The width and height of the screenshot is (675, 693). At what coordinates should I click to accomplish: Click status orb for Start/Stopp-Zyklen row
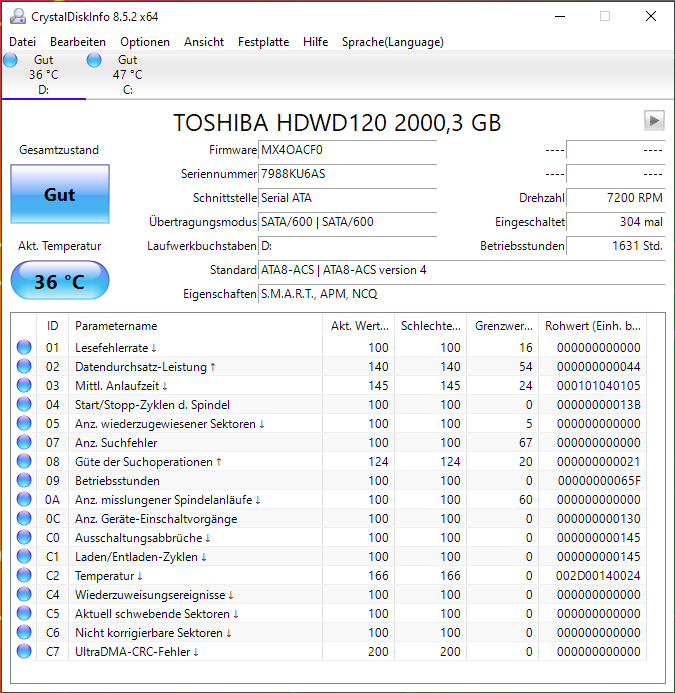[24, 404]
